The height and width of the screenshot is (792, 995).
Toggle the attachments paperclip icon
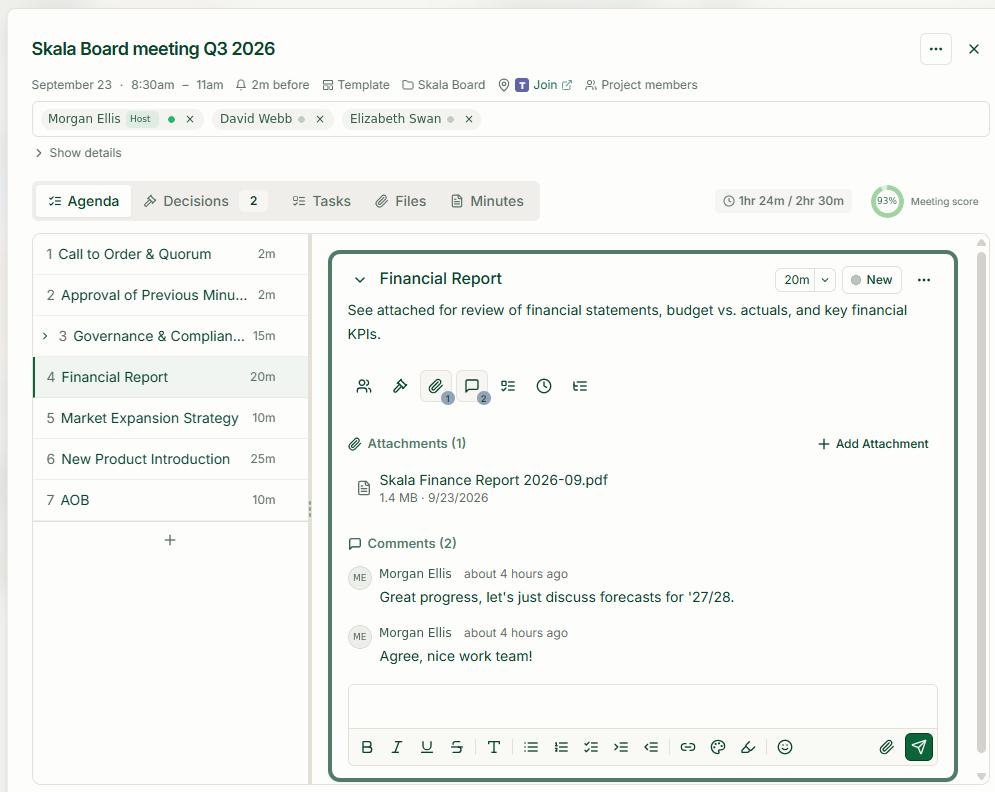click(x=436, y=386)
